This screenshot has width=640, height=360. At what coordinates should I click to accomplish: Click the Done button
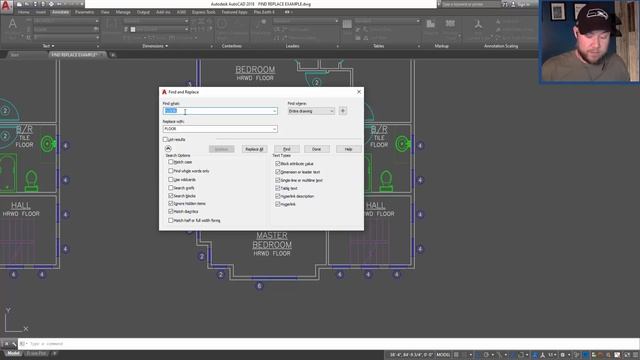(x=316, y=149)
